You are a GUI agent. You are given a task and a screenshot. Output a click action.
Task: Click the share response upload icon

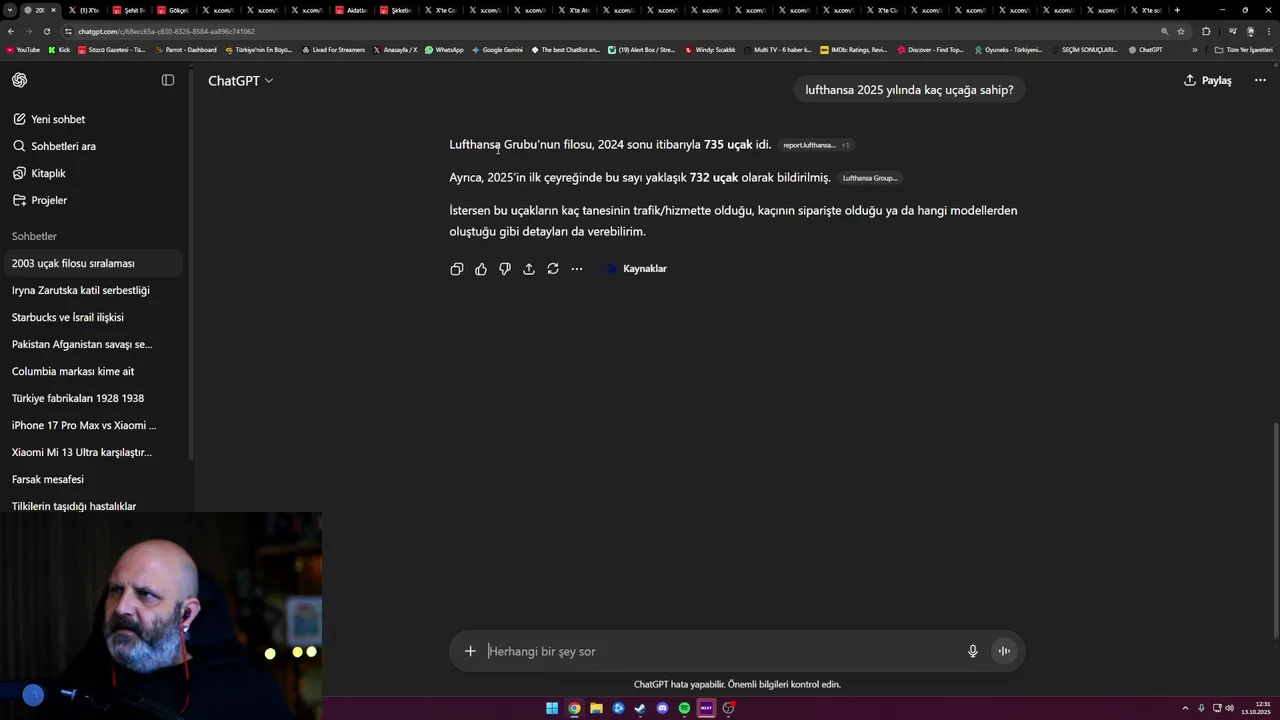tap(529, 269)
